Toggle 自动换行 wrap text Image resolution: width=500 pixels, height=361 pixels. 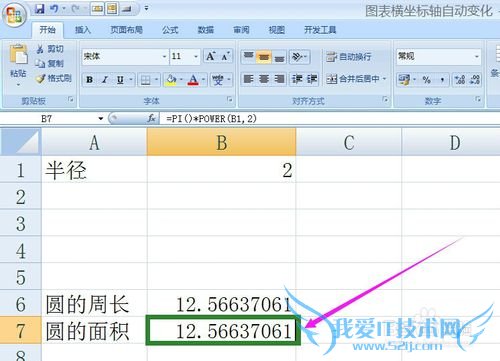349,57
